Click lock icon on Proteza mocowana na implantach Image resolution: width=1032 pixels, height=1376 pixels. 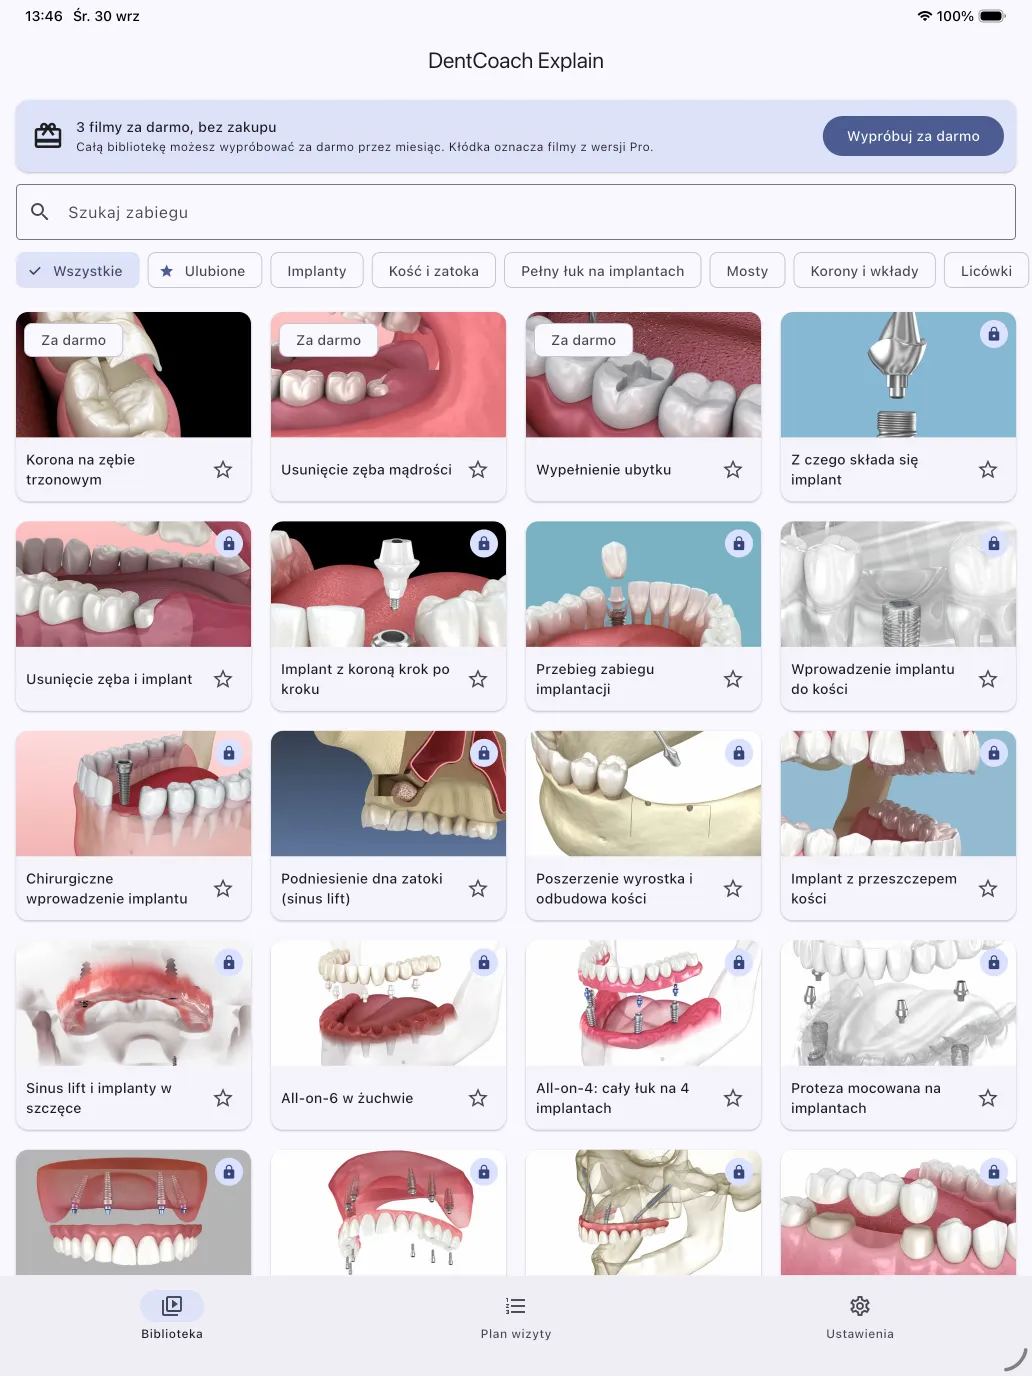(994, 962)
